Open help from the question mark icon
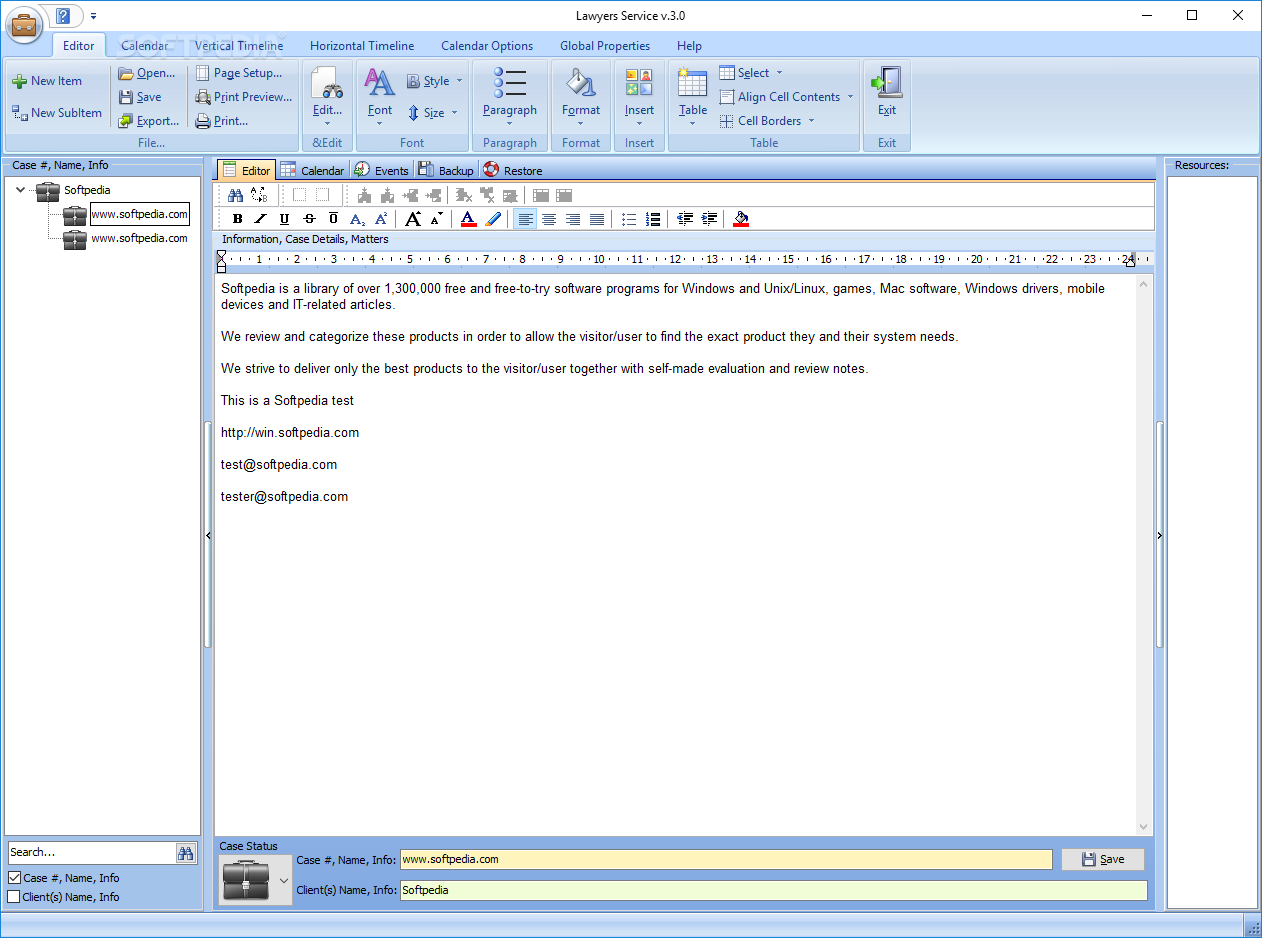This screenshot has height=938, width=1262. point(64,16)
